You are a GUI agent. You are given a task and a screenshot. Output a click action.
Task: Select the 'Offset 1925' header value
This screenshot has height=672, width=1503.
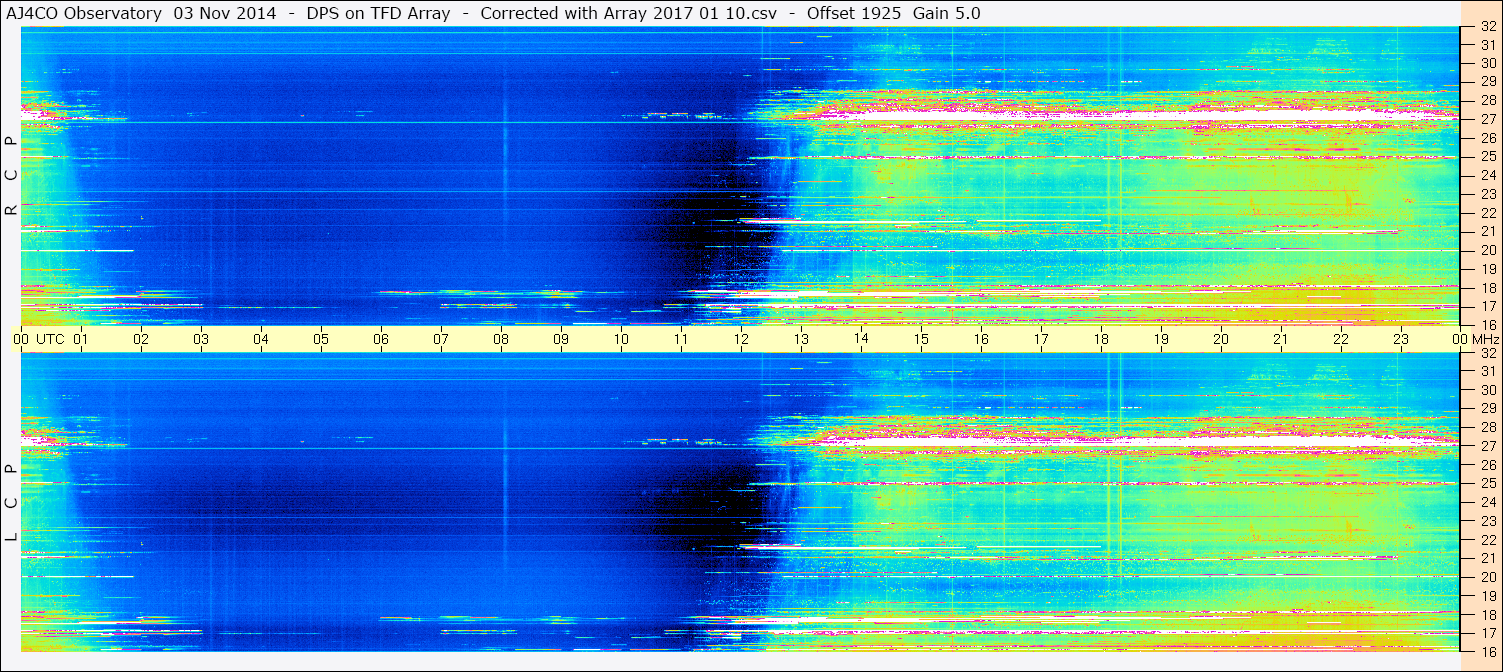(x=852, y=13)
